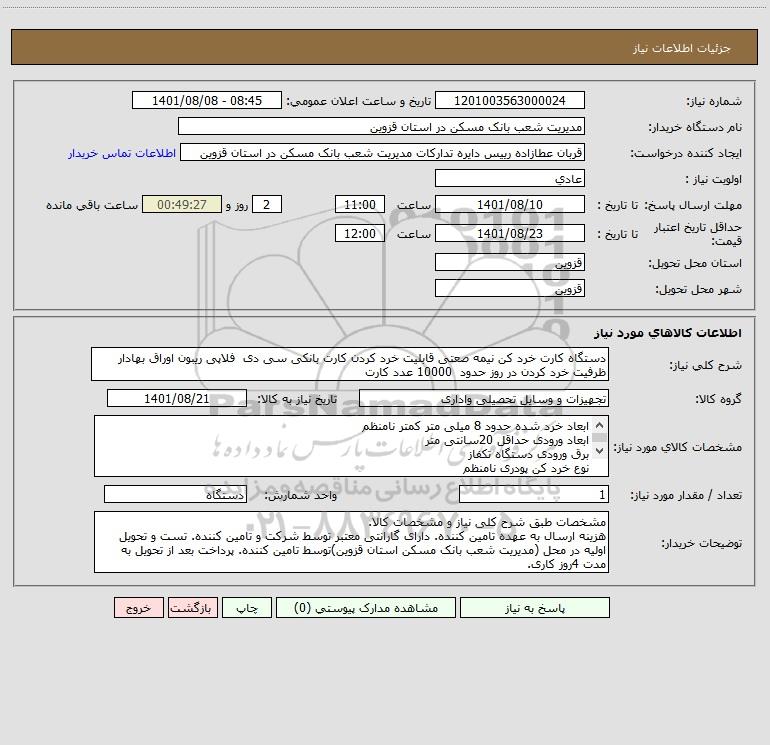Click need date field 1401/08/21
770x745 pixels.
[177, 398]
